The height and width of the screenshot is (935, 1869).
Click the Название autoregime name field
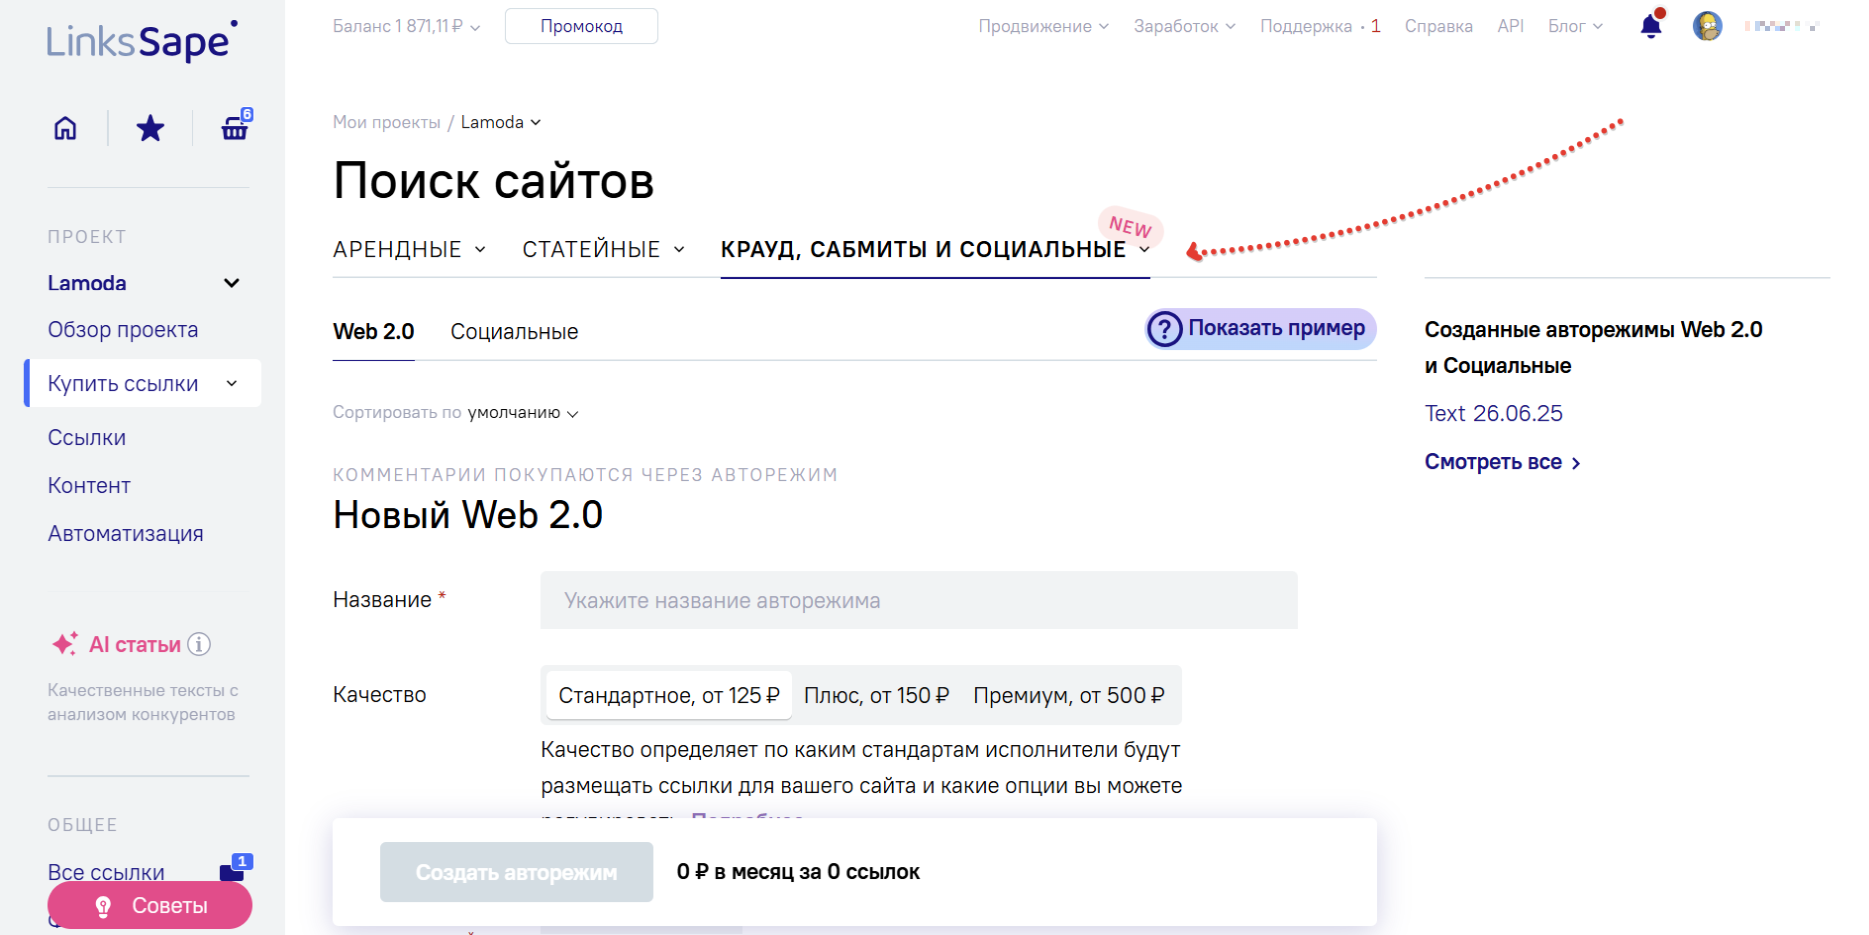(918, 600)
